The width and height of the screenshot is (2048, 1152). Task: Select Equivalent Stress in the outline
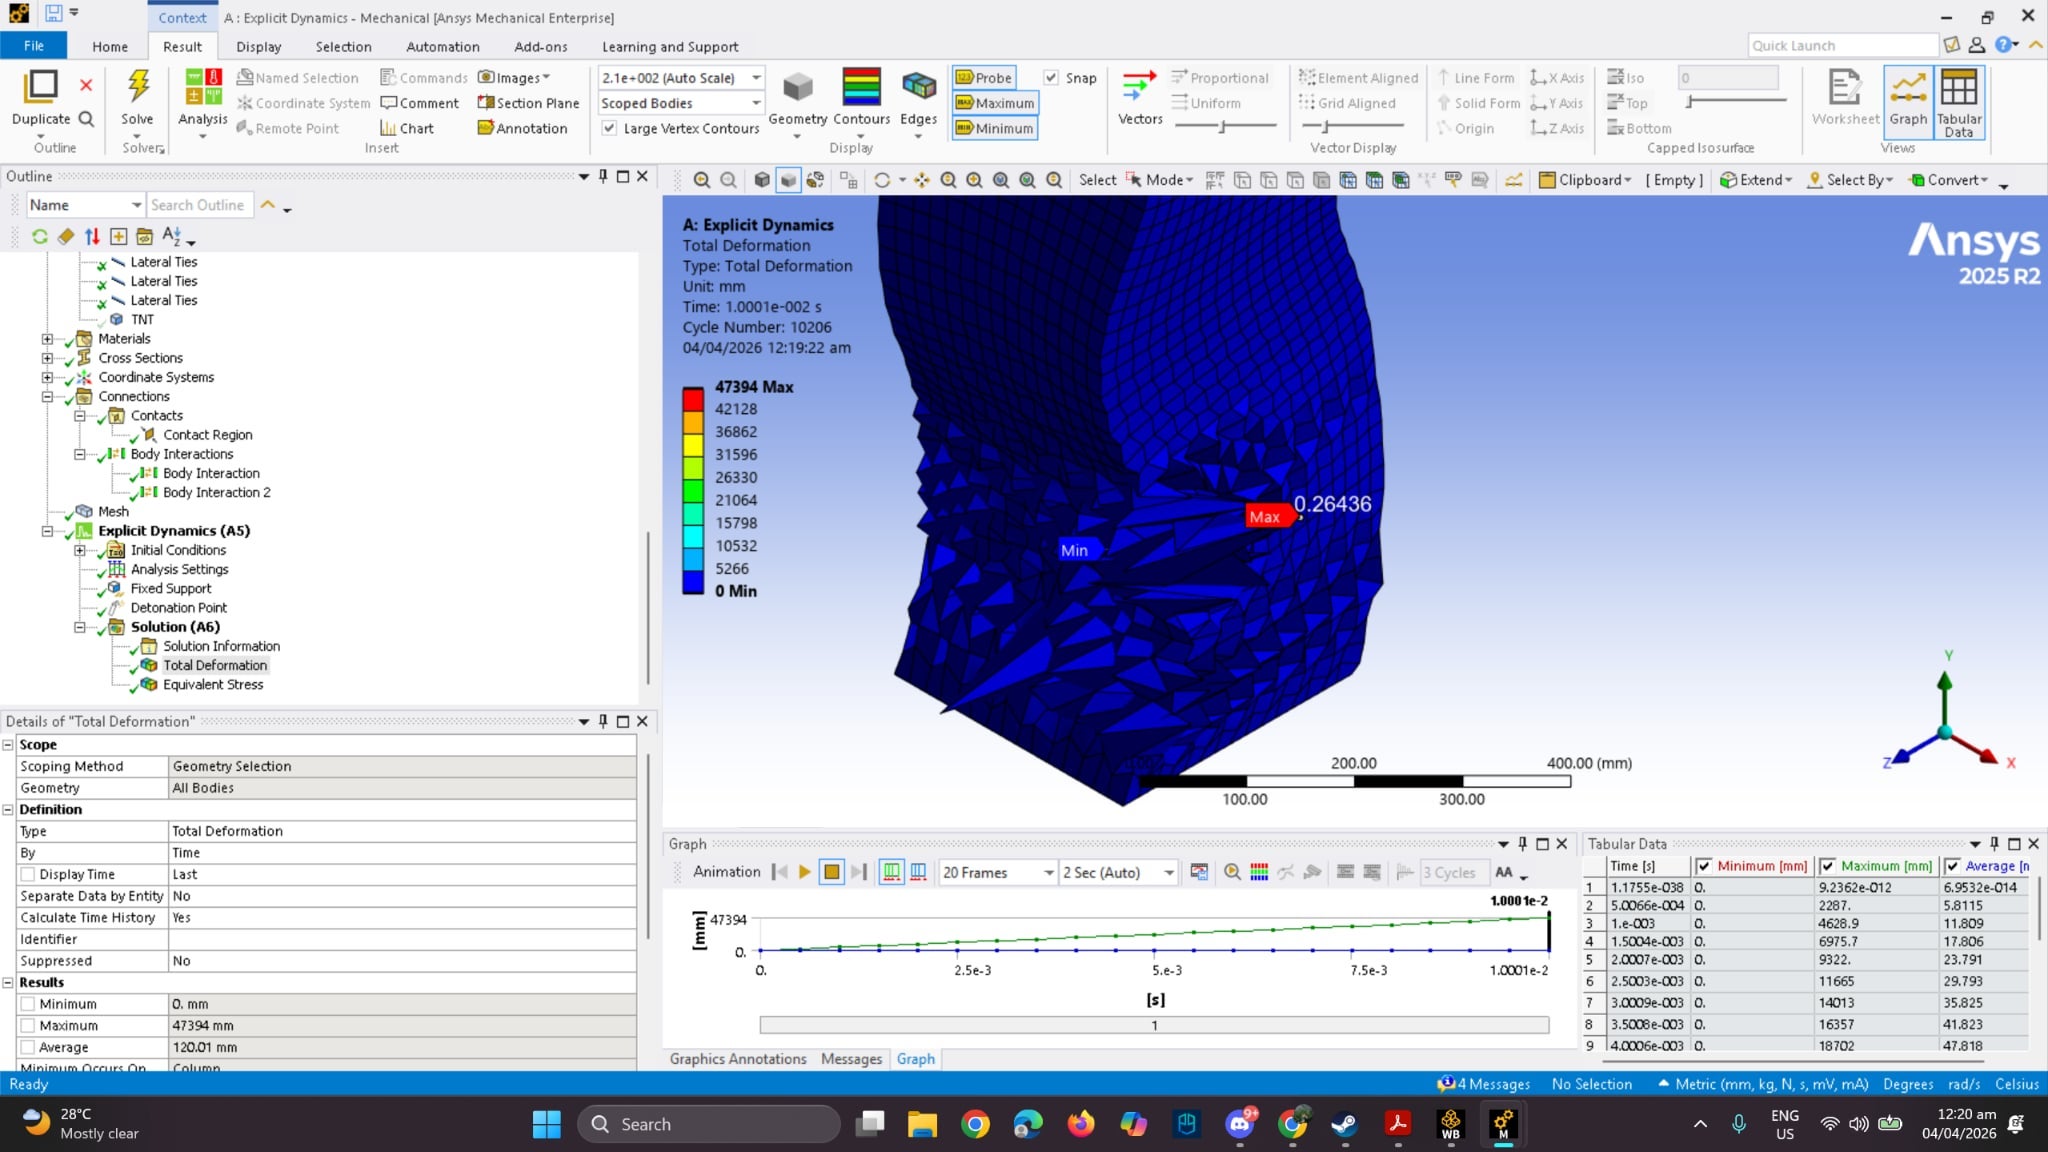tap(213, 685)
